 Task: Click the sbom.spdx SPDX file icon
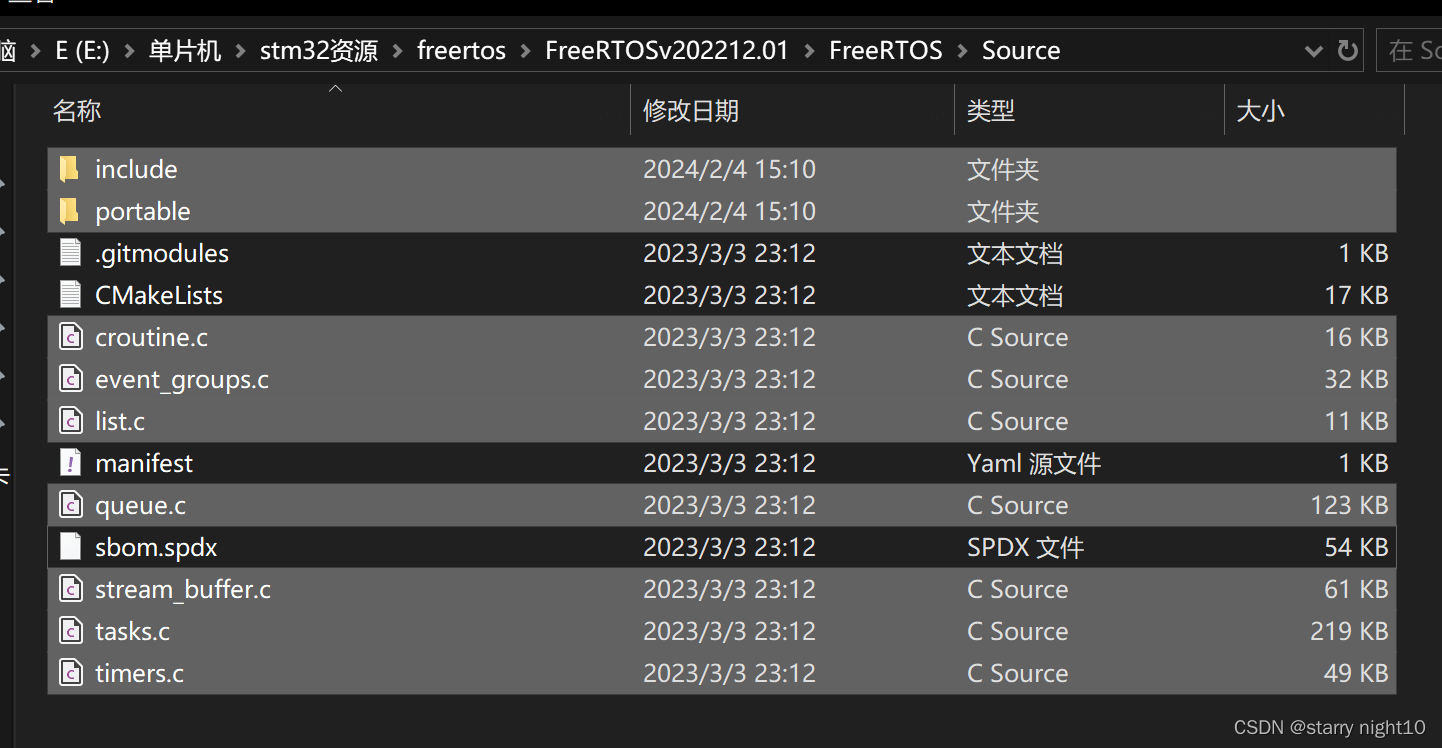pos(70,547)
